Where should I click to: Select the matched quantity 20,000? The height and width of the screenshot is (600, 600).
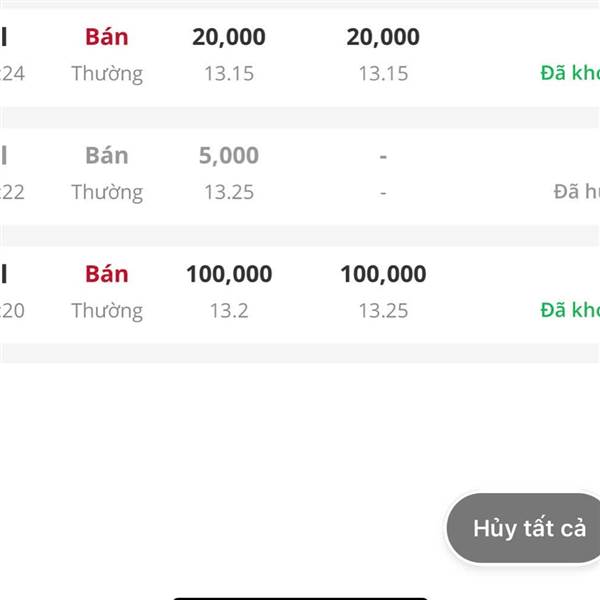(383, 37)
